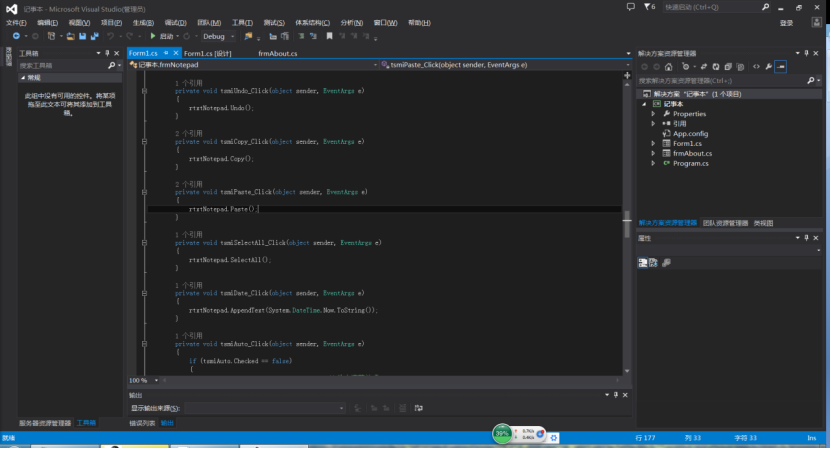The image size is (831, 449).
Task: Click the Collapse All icon in Solution Explorer
Action: pos(728,67)
